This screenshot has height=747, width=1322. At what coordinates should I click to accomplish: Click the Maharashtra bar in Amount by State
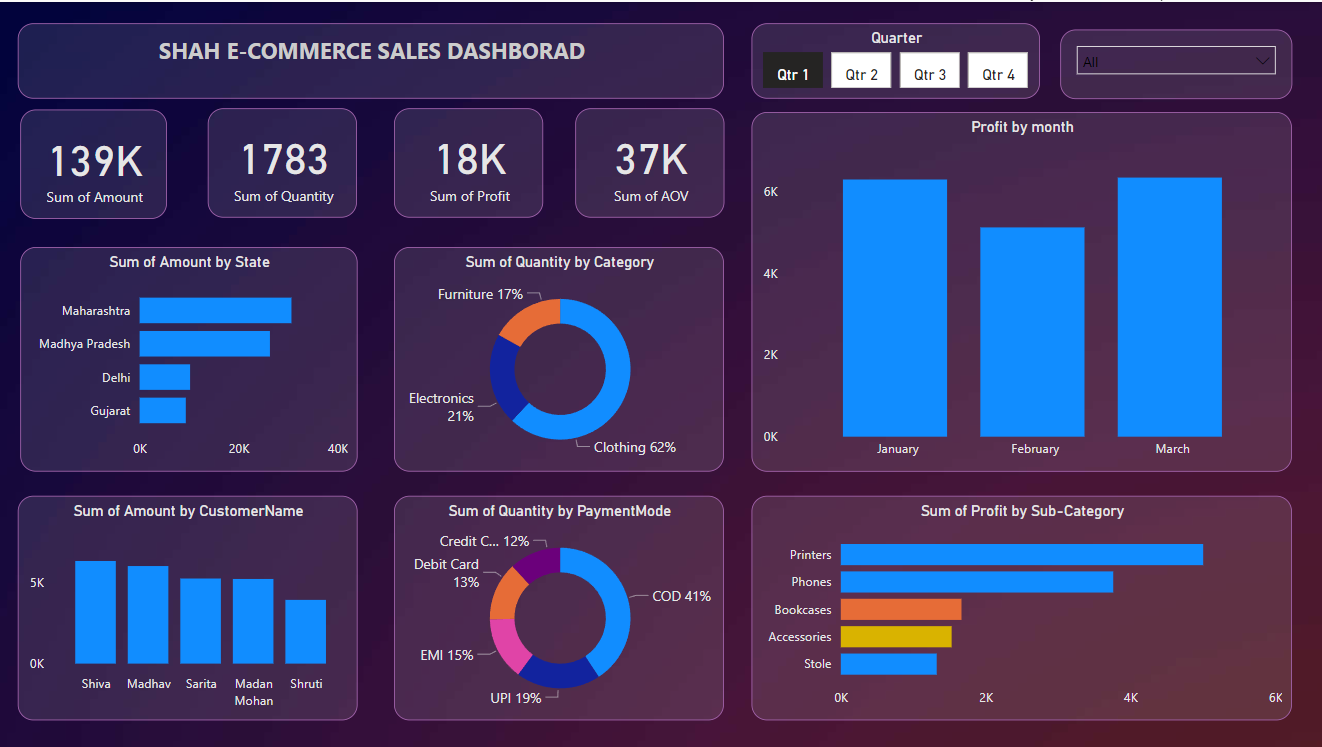click(x=215, y=310)
